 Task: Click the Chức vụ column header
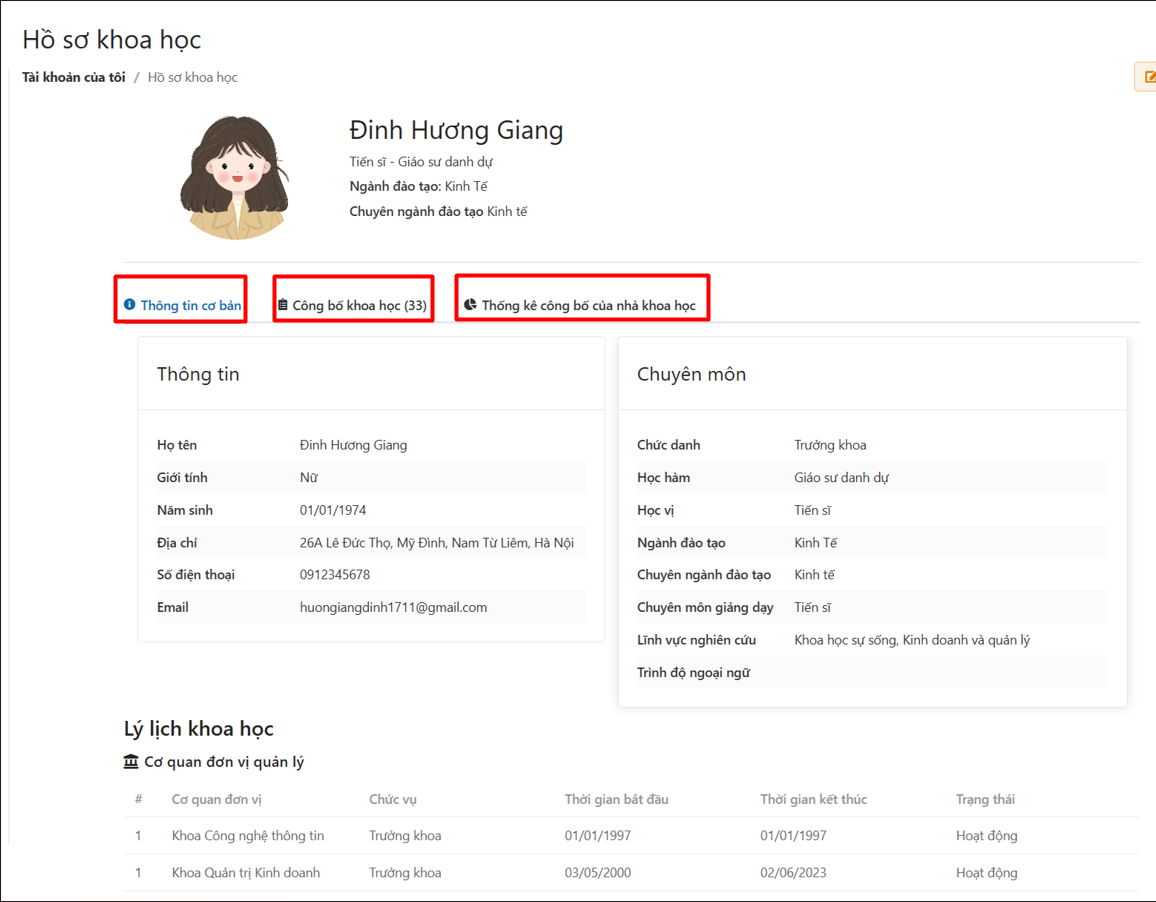[395, 799]
